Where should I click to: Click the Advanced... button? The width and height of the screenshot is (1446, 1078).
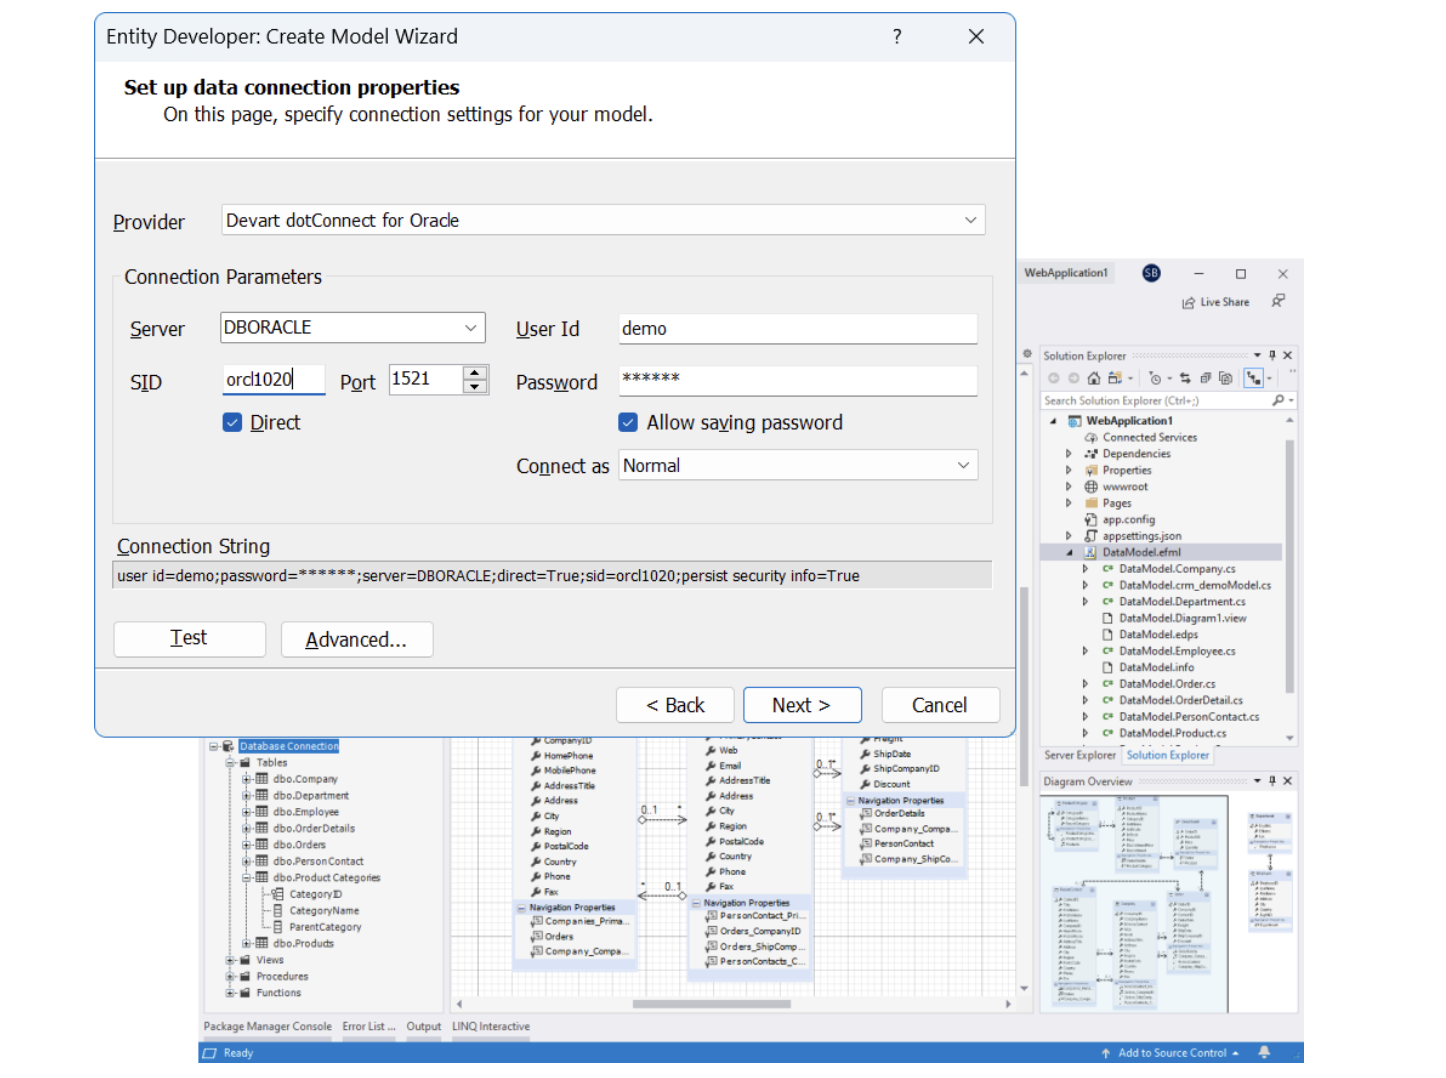[356, 639]
